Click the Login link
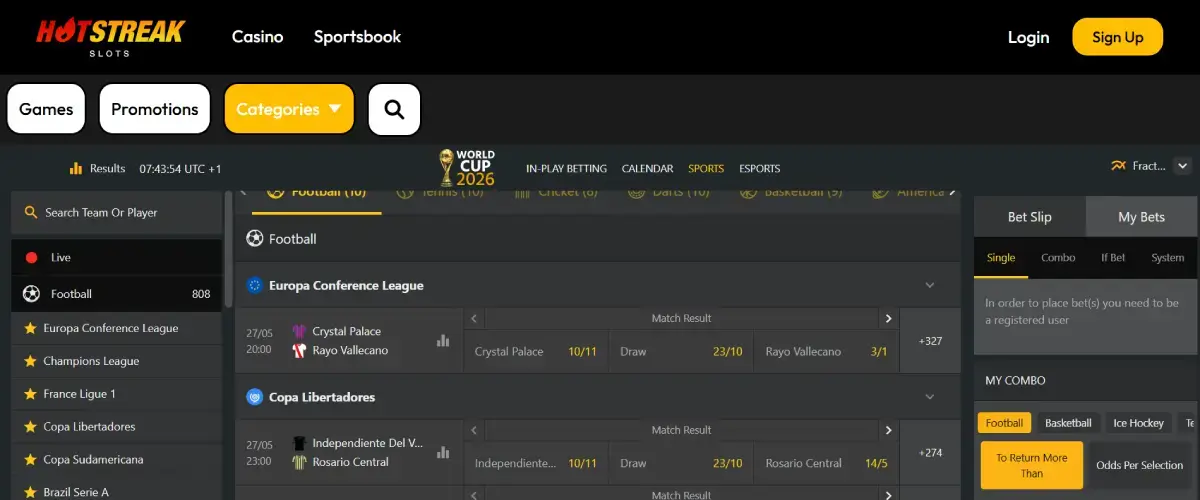Viewport: 1200px width, 500px height. pyautogui.click(x=1028, y=37)
